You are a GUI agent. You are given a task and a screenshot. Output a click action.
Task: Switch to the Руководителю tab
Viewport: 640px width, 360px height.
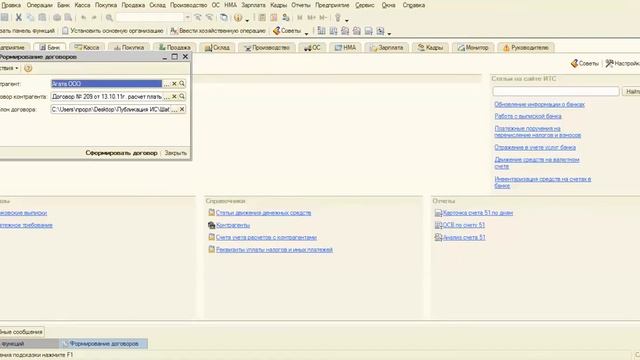[x=526, y=47]
